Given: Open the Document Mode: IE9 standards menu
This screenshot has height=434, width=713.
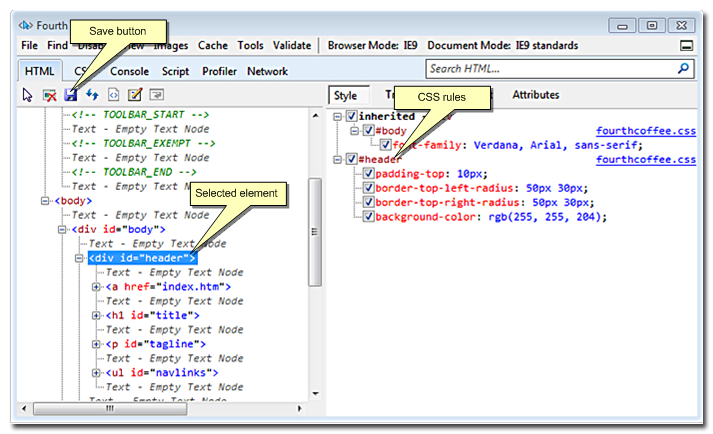Looking at the screenshot, I should tap(502, 45).
